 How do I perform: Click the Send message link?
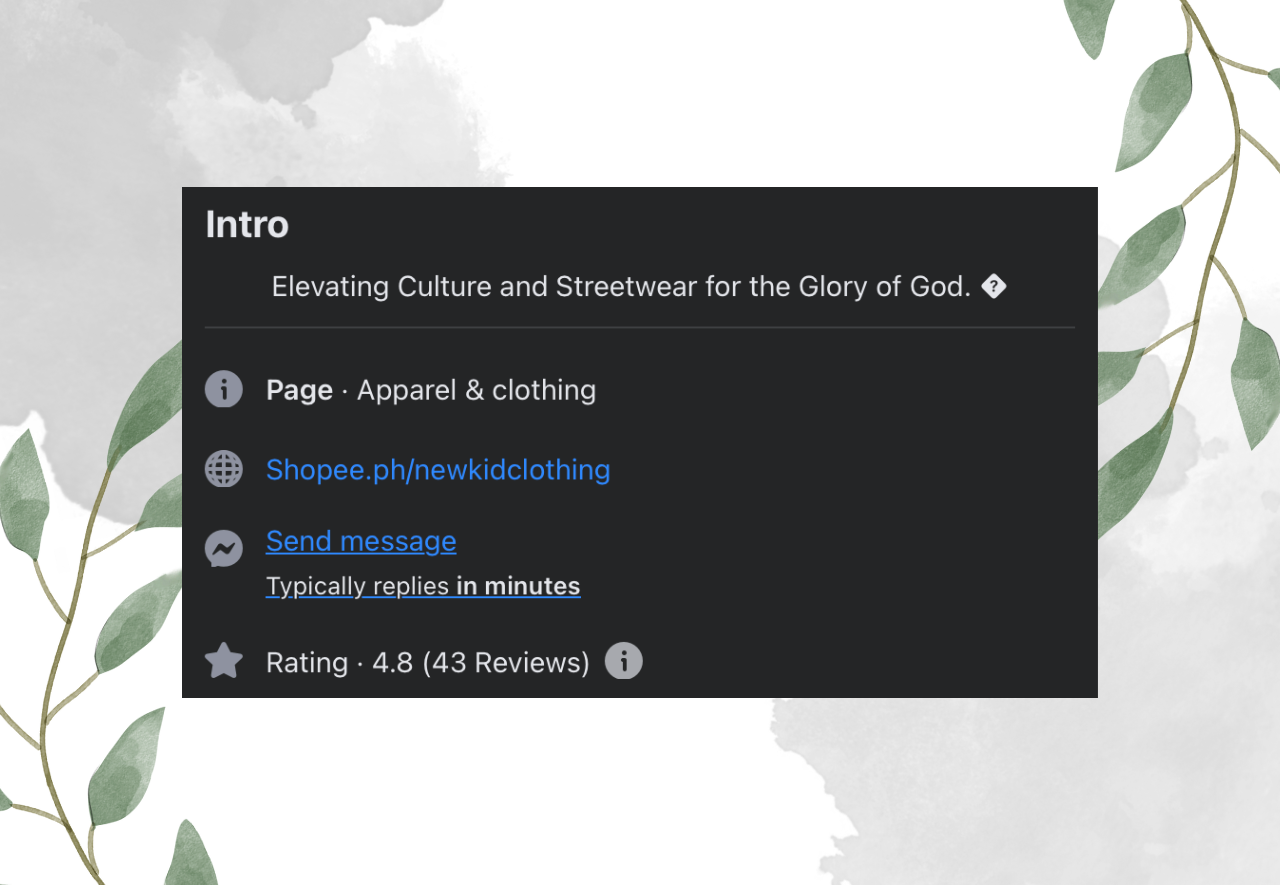[x=361, y=541]
